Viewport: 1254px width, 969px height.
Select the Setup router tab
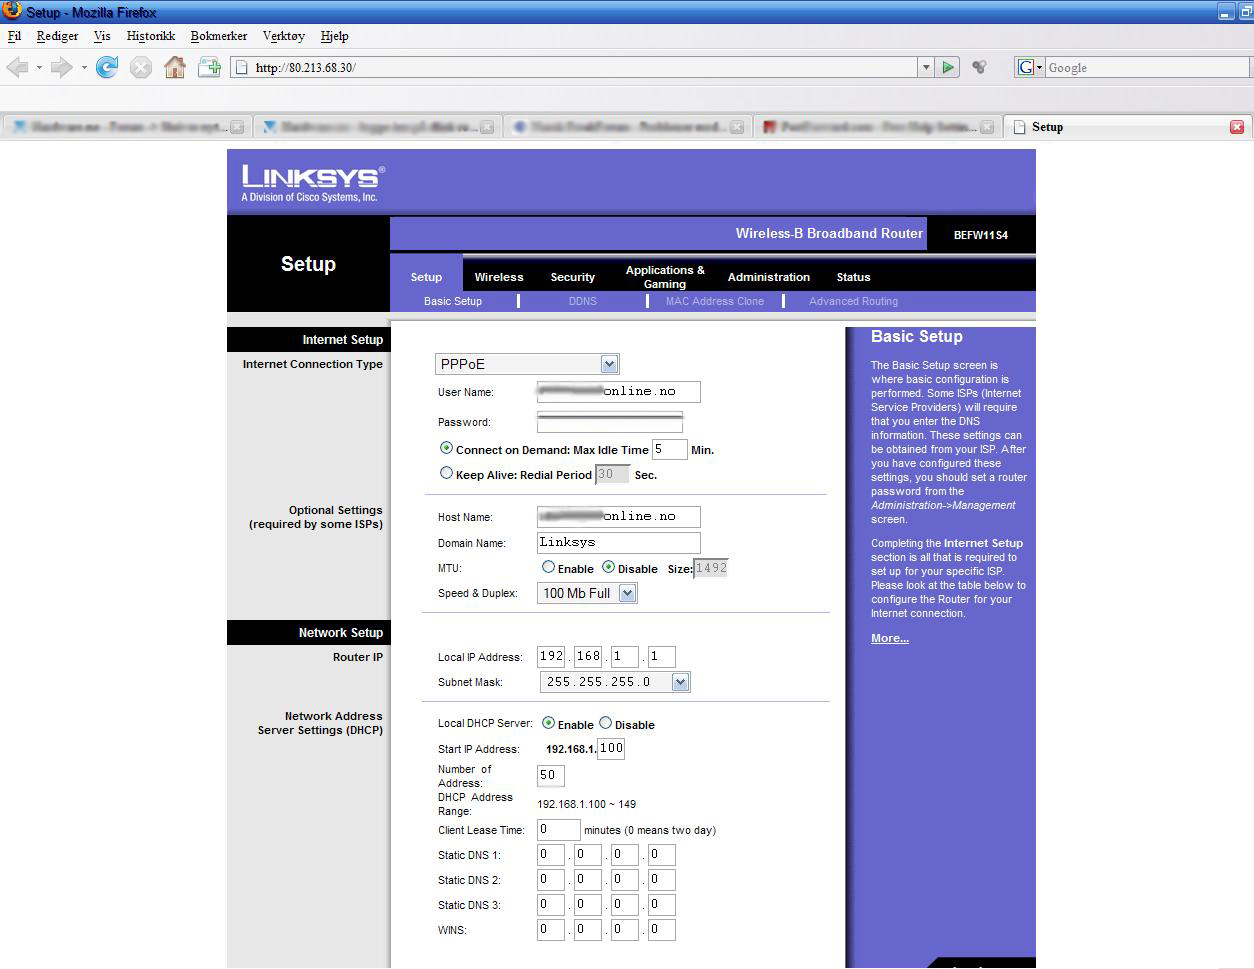[x=426, y=277]
